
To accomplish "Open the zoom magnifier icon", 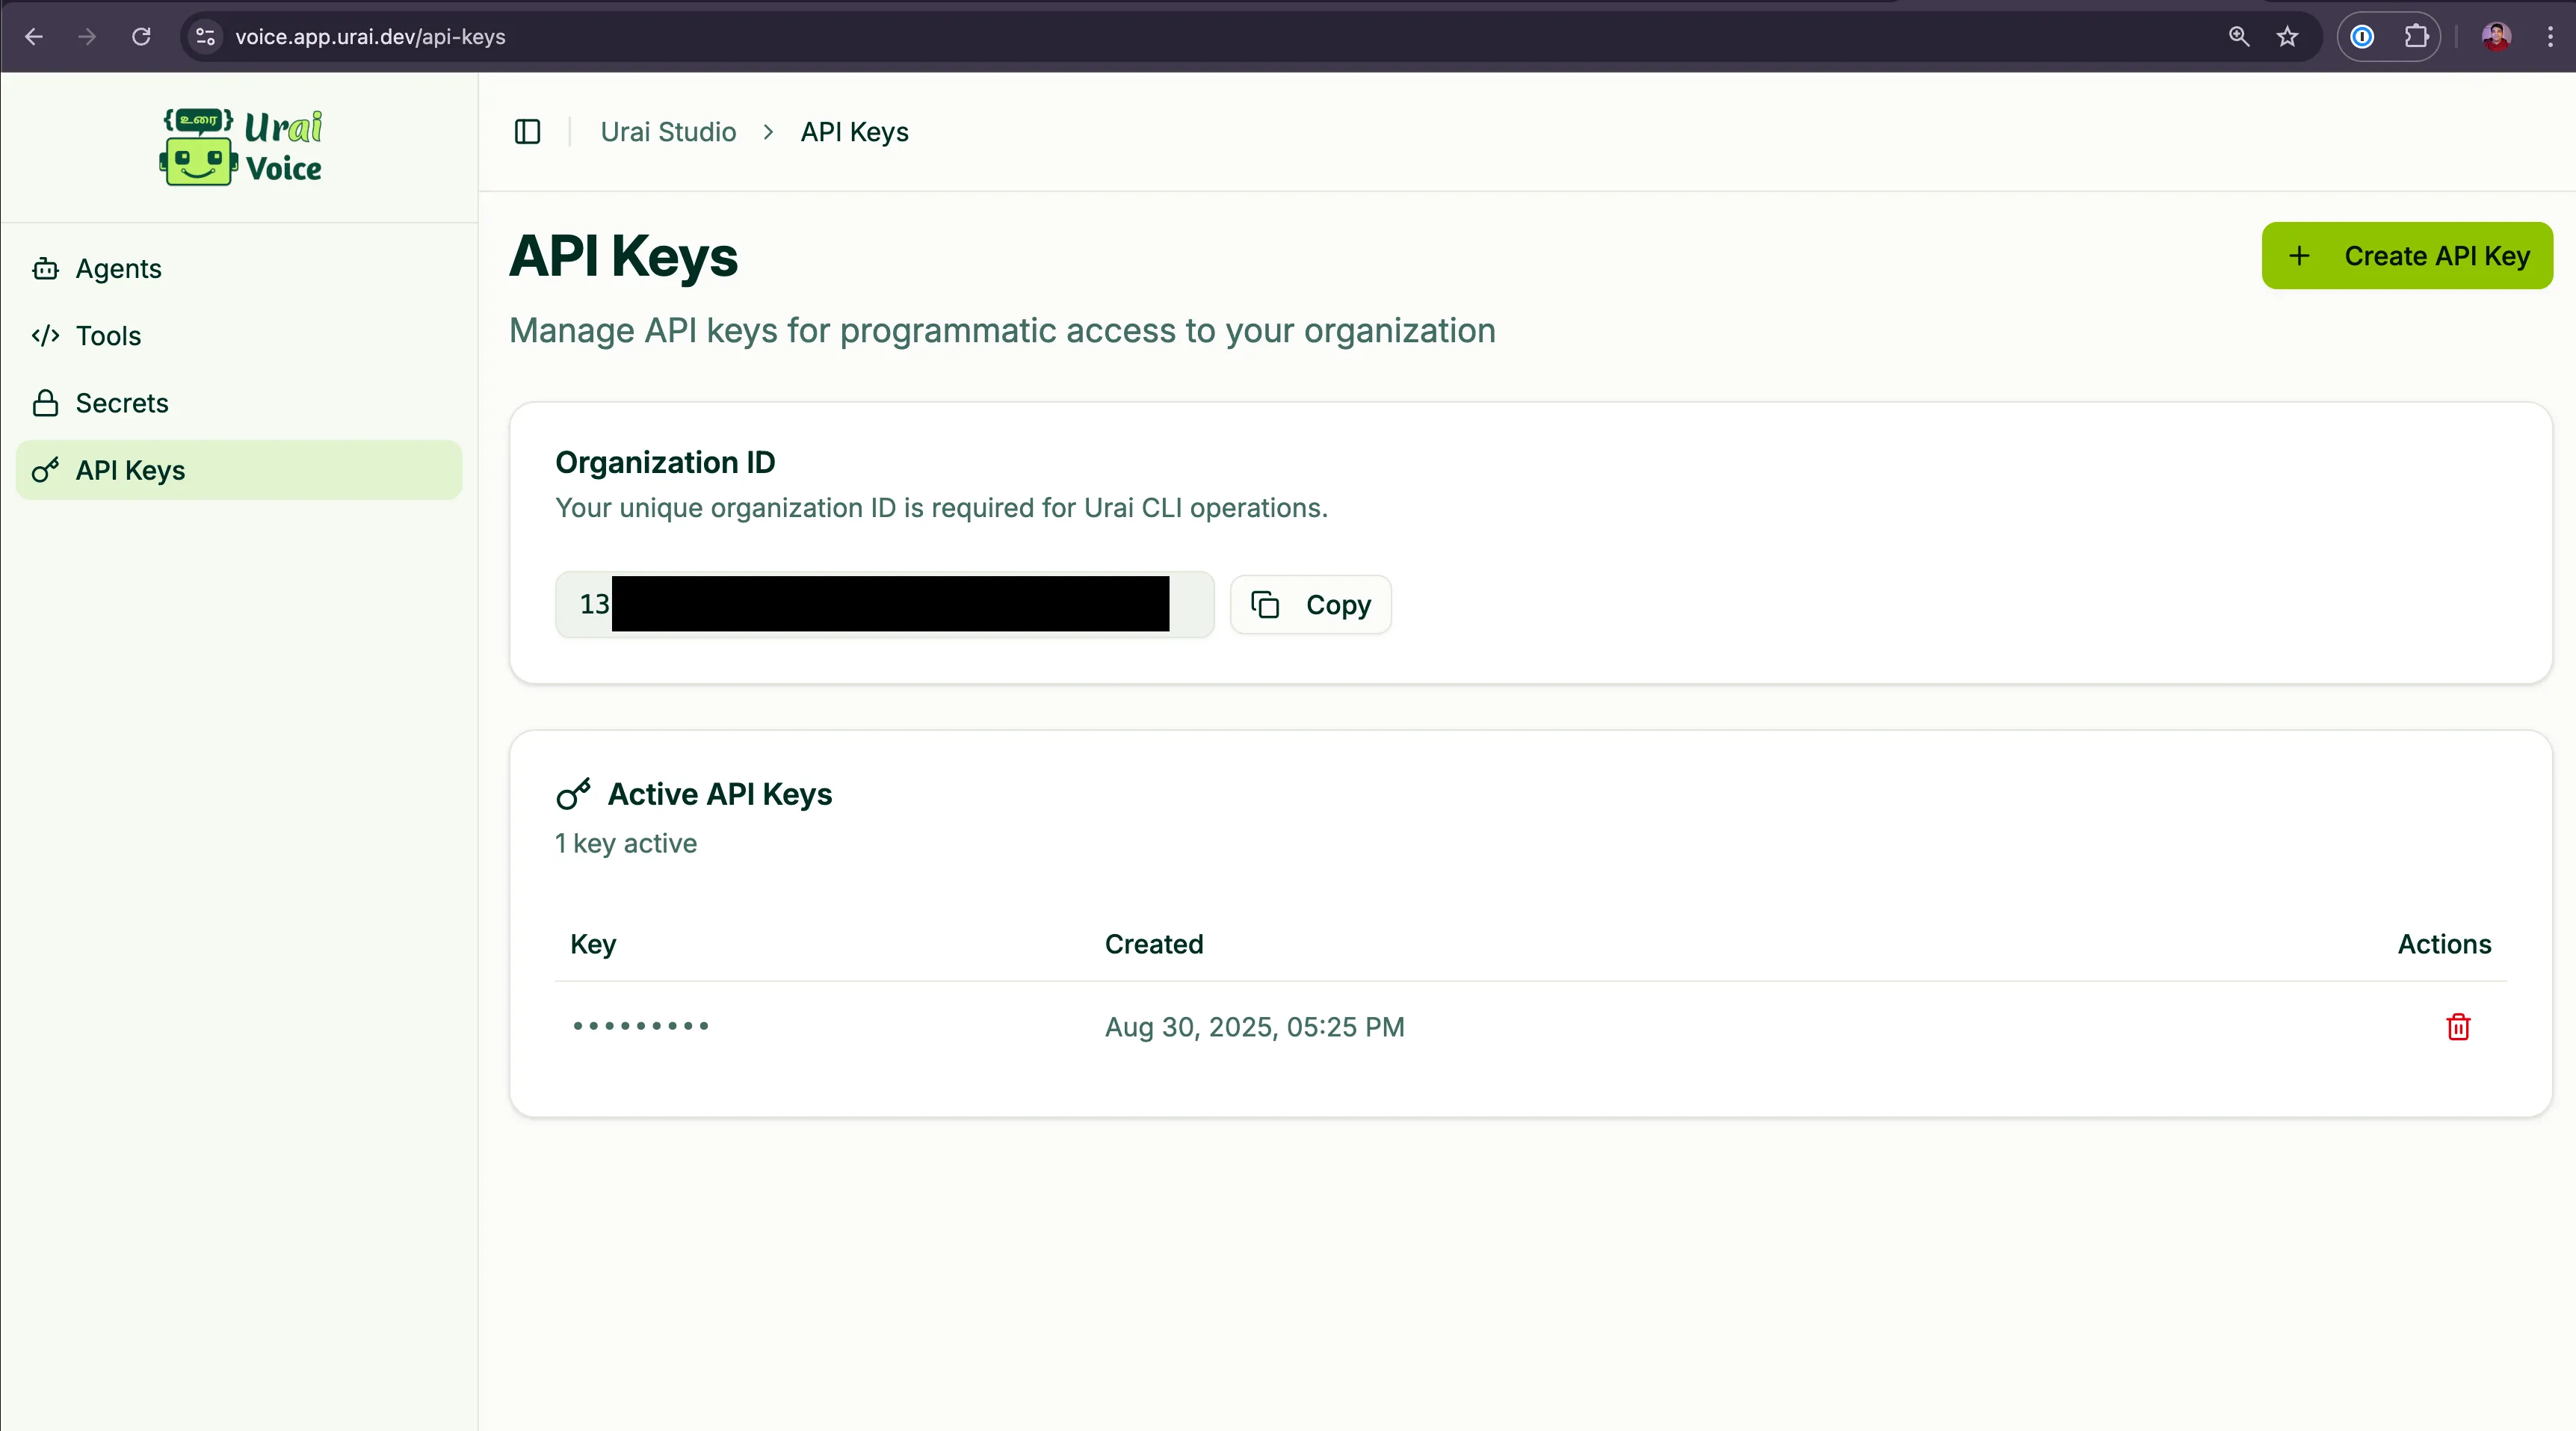I will [2239, 37].
